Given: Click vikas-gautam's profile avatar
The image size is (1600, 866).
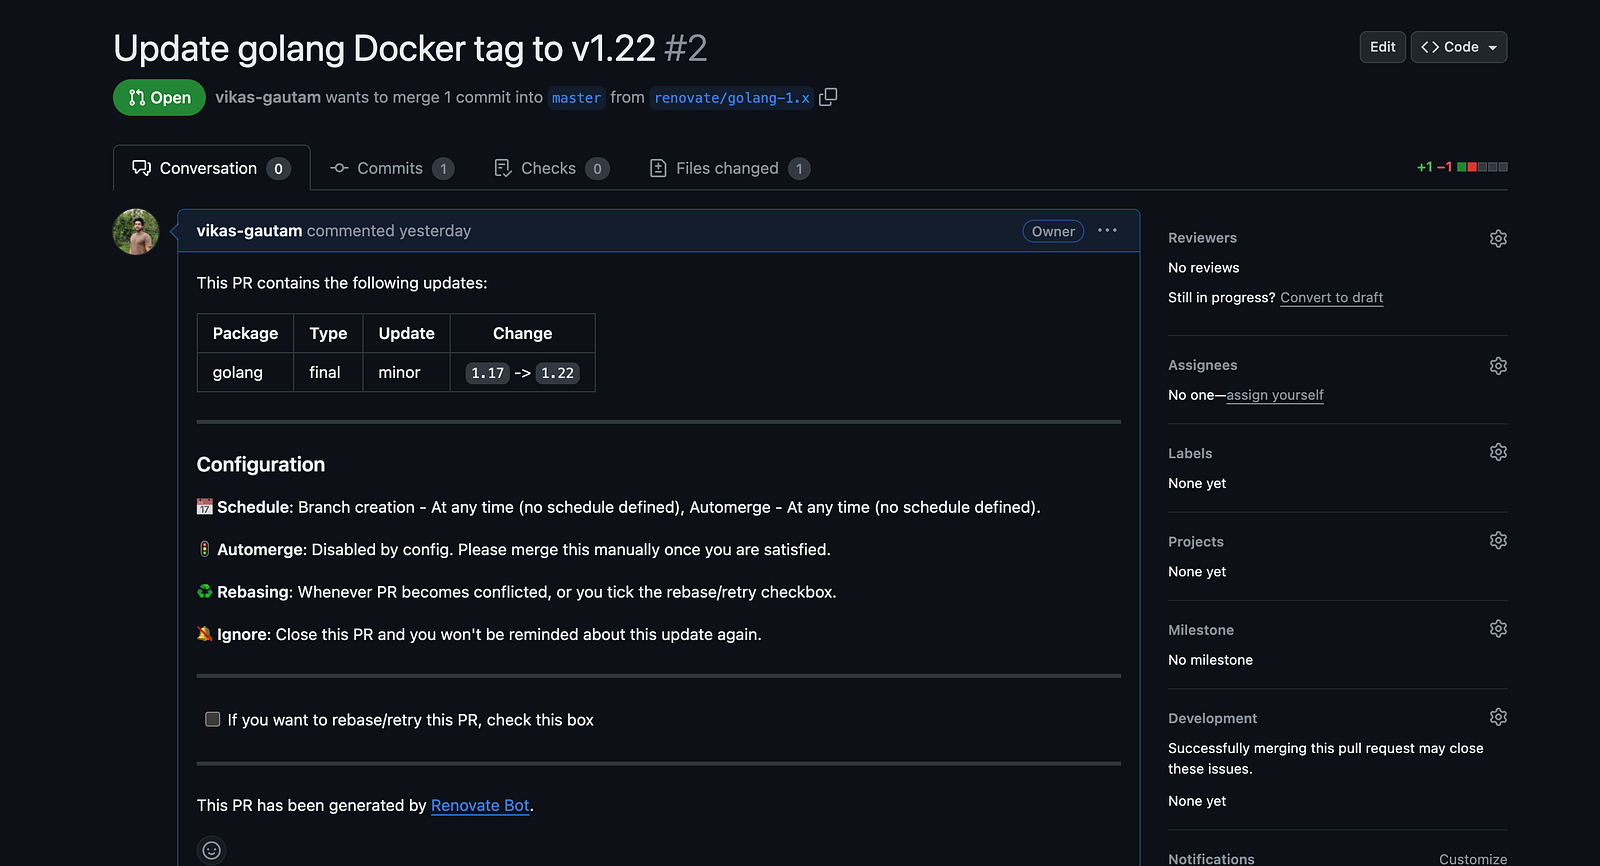Looking at the screenshot, I should [136, 232].
